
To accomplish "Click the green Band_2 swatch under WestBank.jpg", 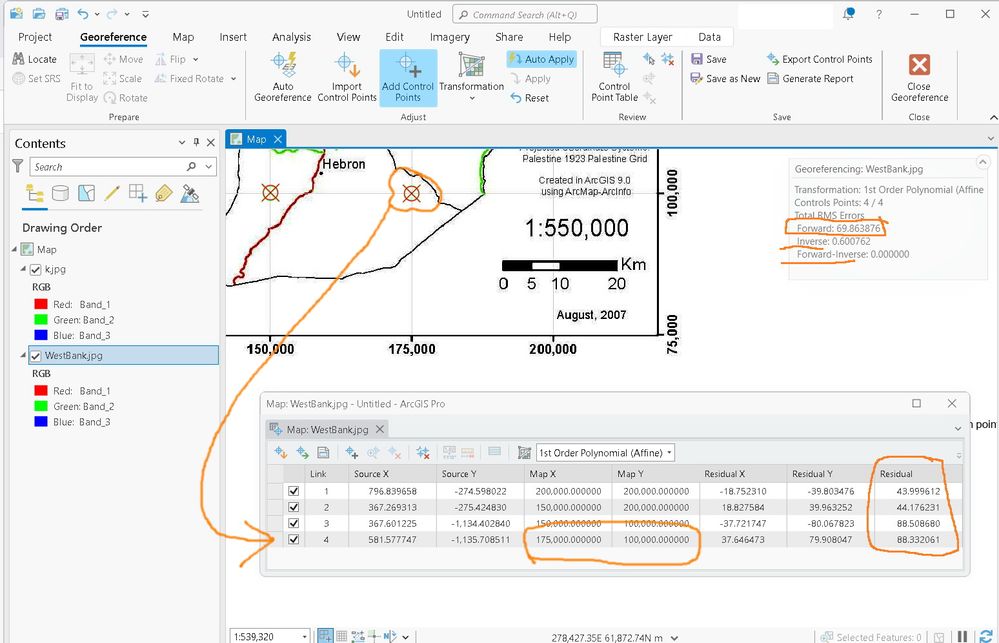I will pyautogui.click(x=41, y=406).
